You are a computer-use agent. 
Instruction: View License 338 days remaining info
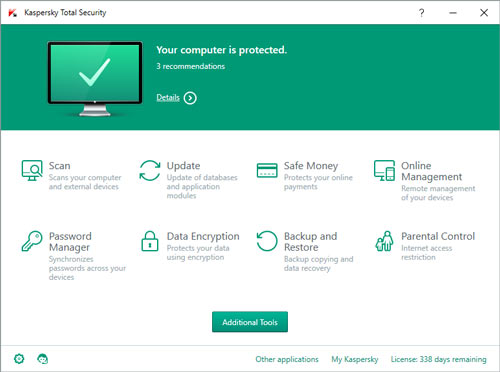click(439, 359)
